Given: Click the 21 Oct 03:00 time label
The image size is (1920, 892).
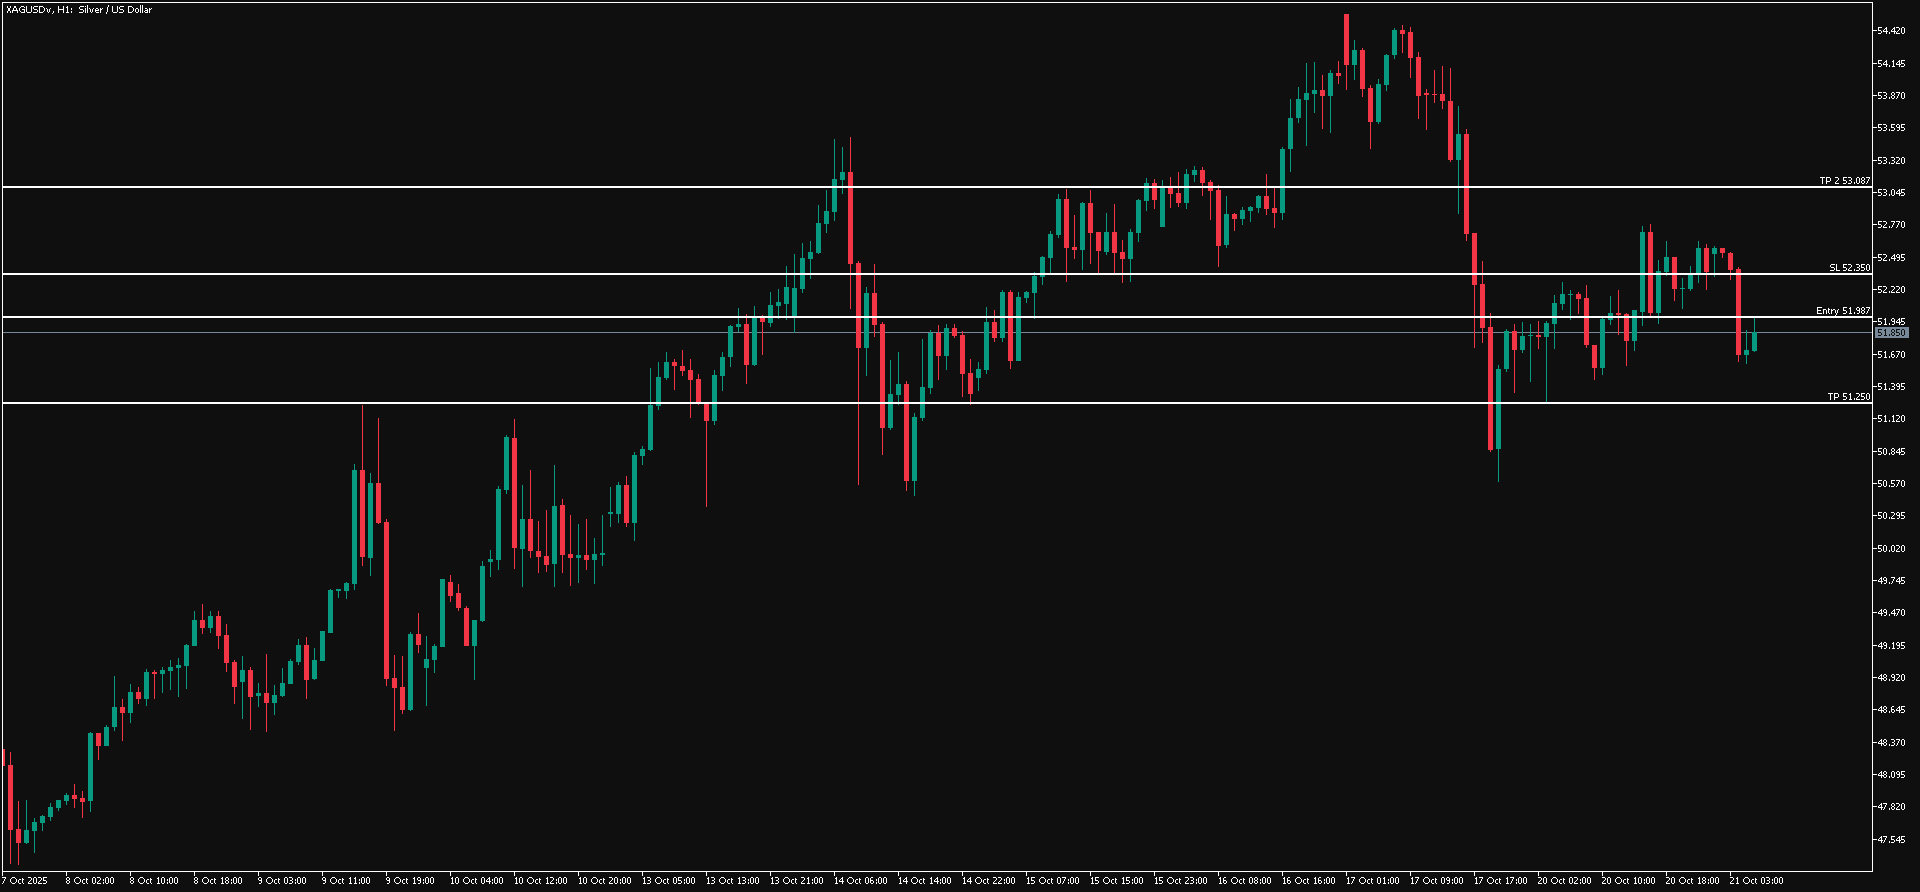Looking at the screenshot, I should [1756, 881].
